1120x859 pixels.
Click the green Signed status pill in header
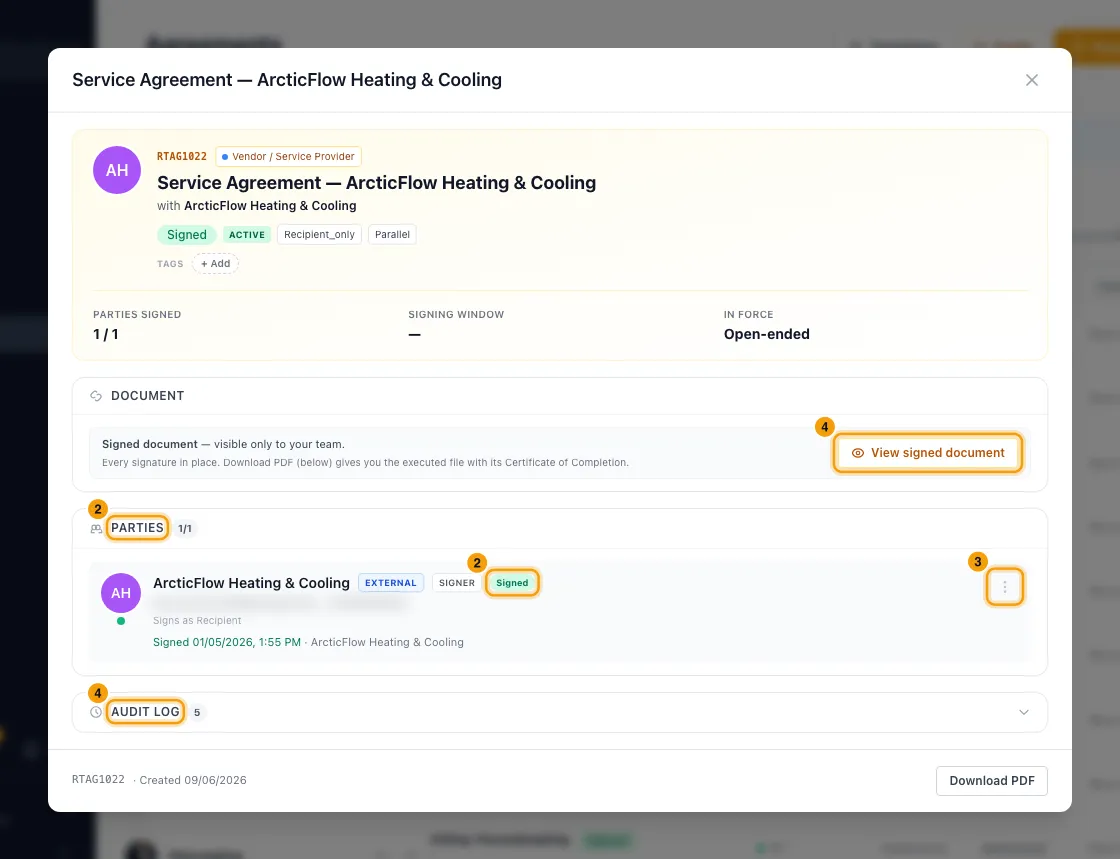[x=186, y=234]
